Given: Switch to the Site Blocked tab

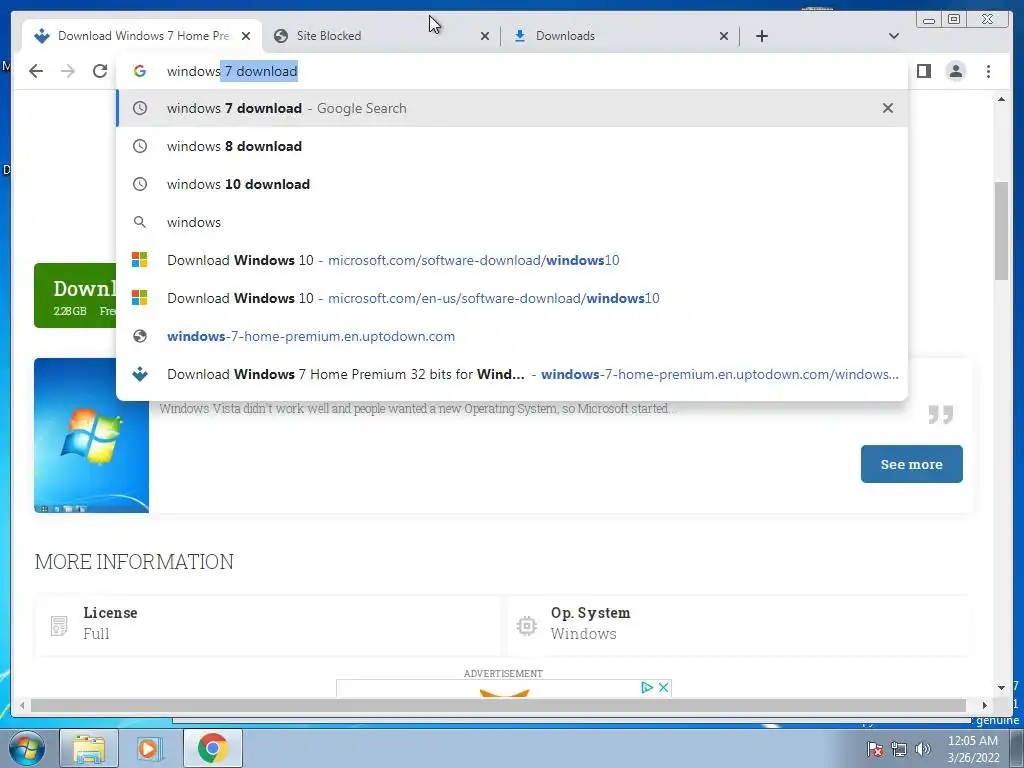Looking at the screenshot, I should click(379, 36).
